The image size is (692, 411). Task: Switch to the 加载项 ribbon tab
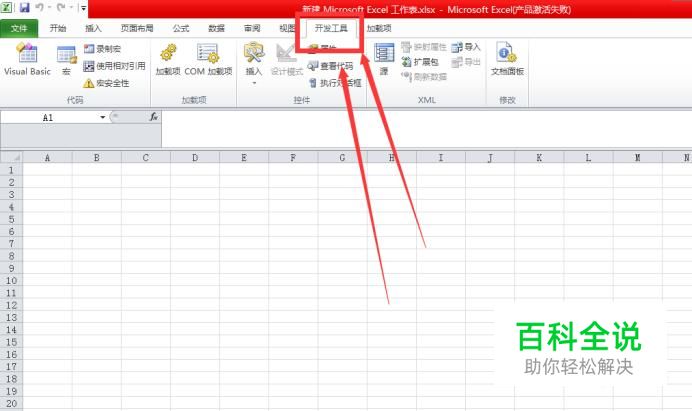click(x=379, y=28)
